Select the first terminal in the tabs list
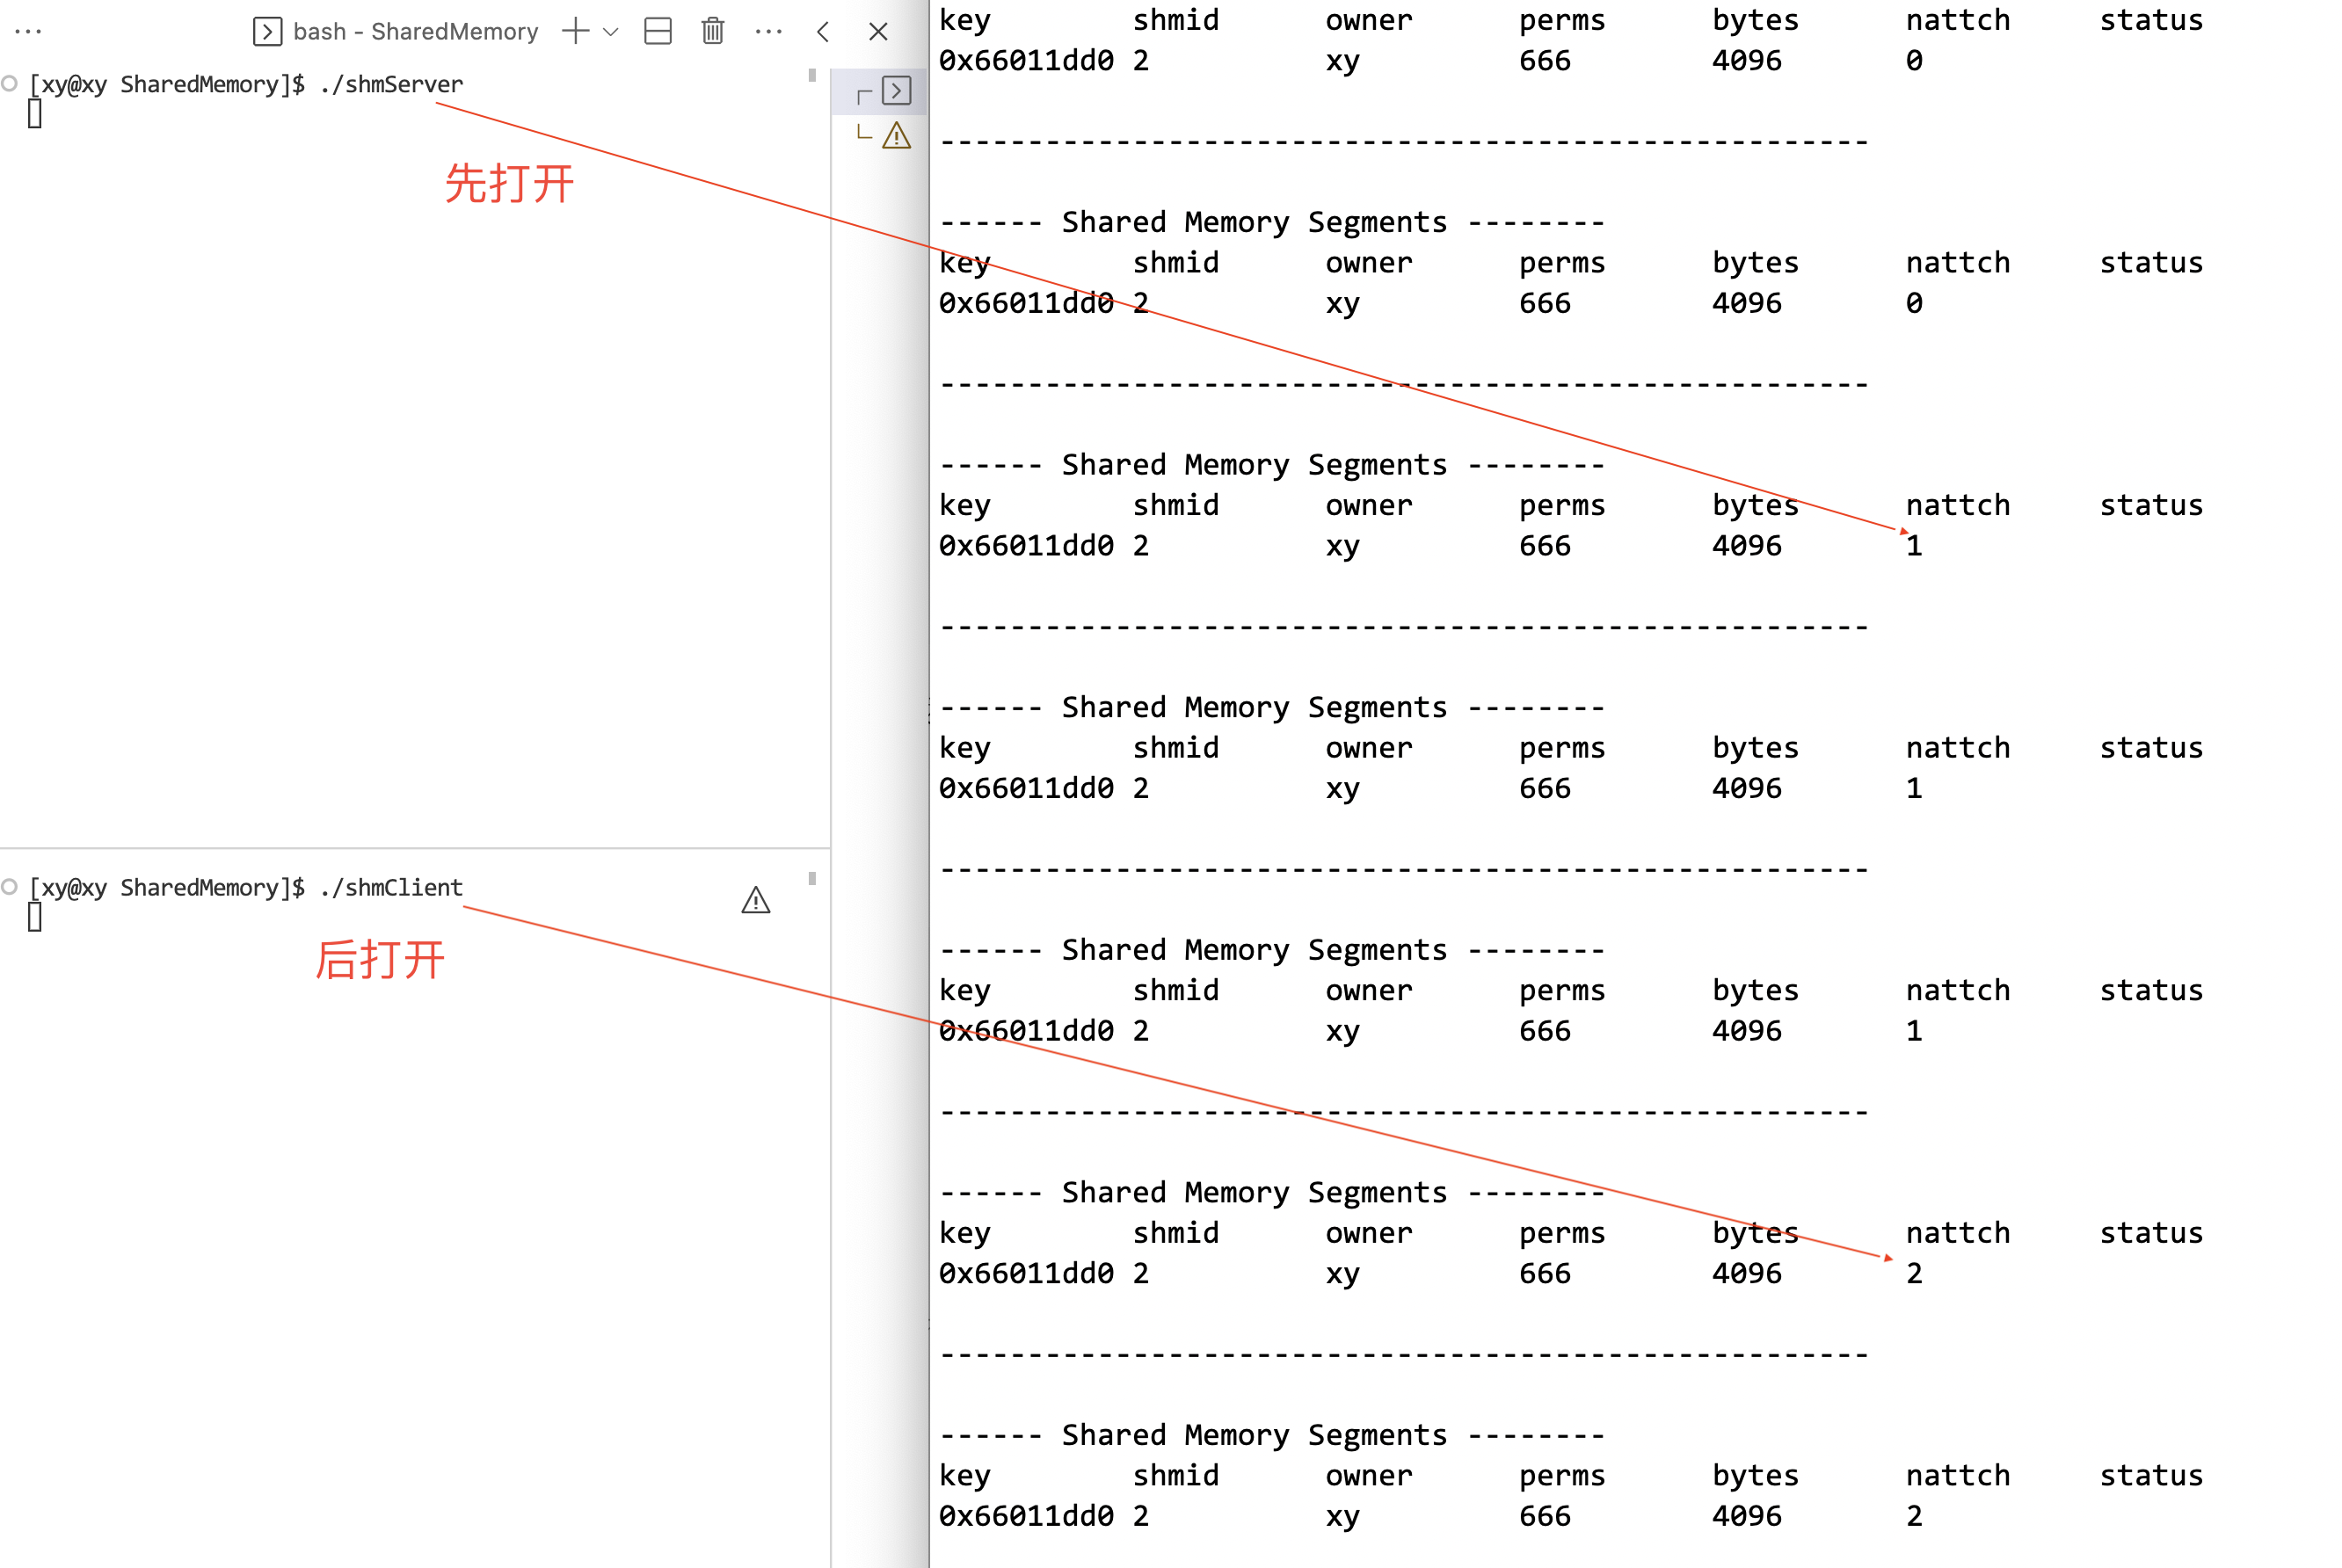2342x1568 pixels. (x=895, y=91)
